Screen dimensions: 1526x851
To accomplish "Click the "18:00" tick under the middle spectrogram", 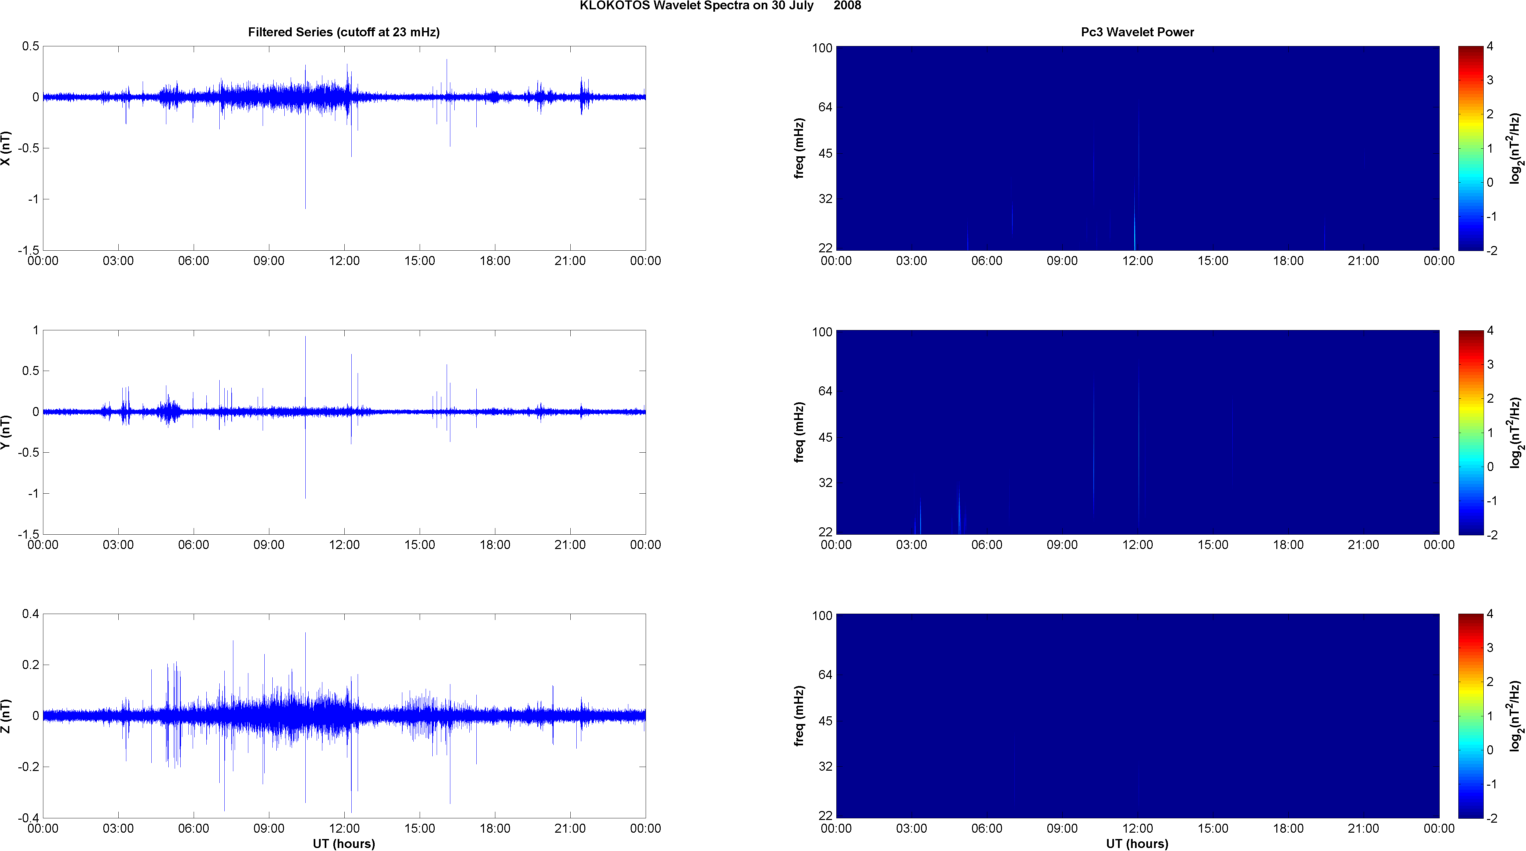I will point(1288,545).
